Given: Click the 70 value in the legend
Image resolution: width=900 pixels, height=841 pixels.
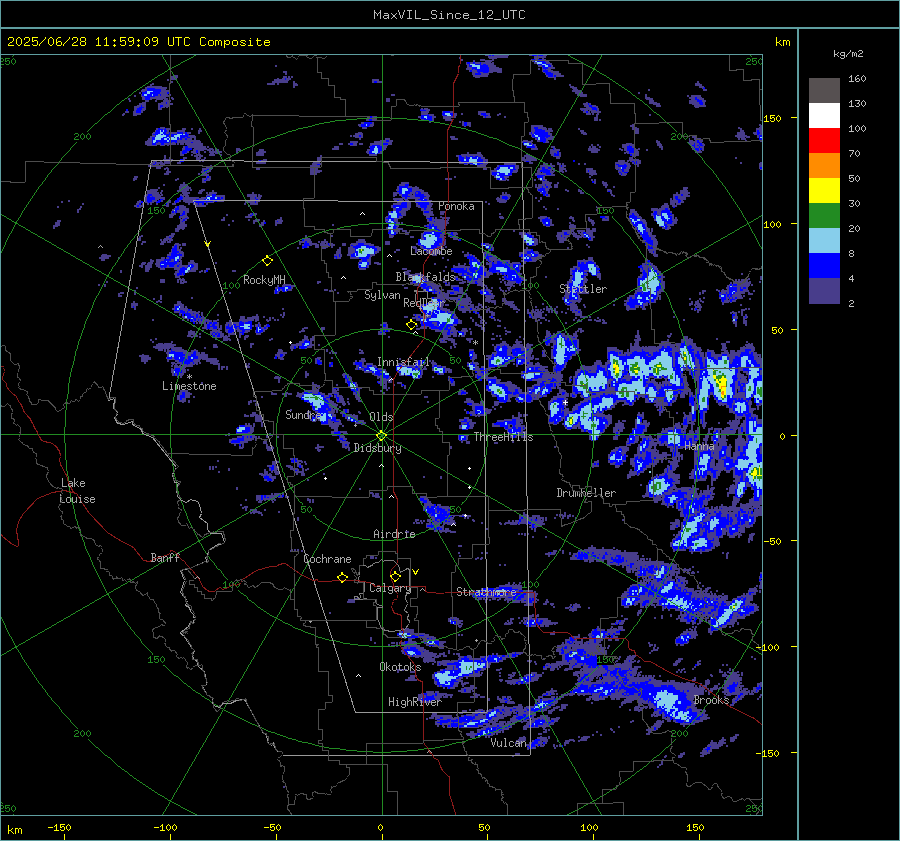Looking at the screenshot, I should click(854, 153).
